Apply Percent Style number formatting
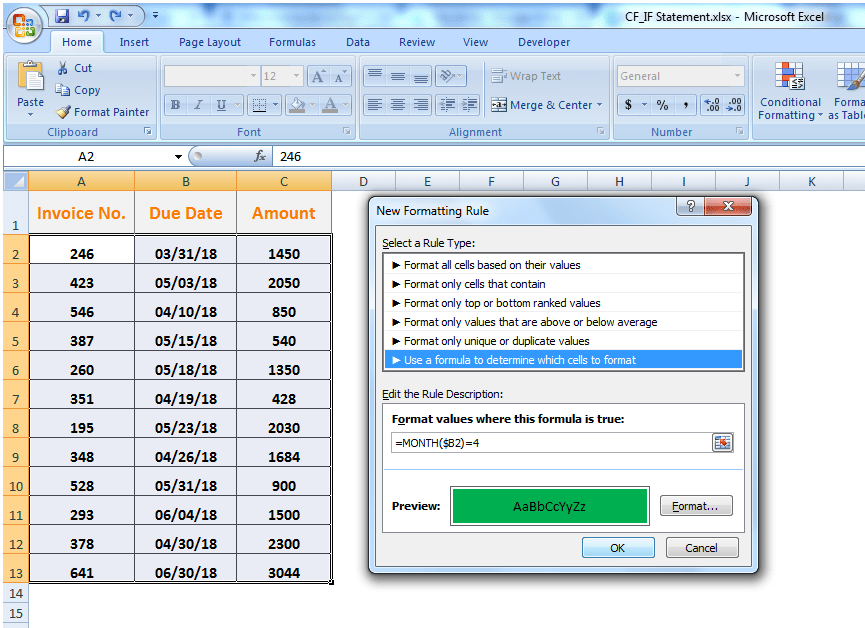 pos(664,103)
